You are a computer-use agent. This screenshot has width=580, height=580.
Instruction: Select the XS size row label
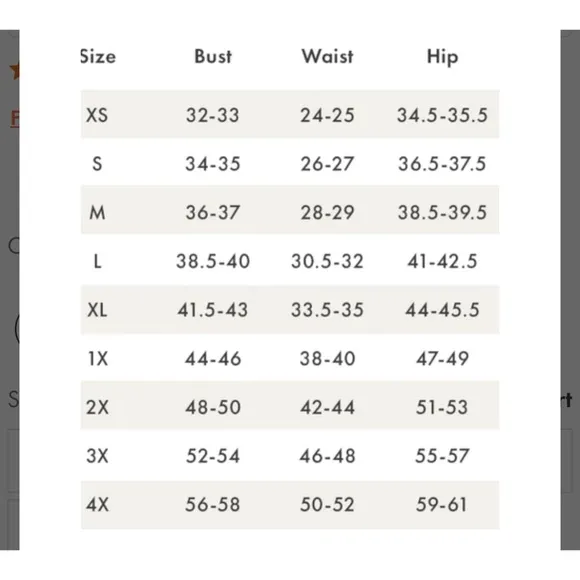tap(97, 115)
